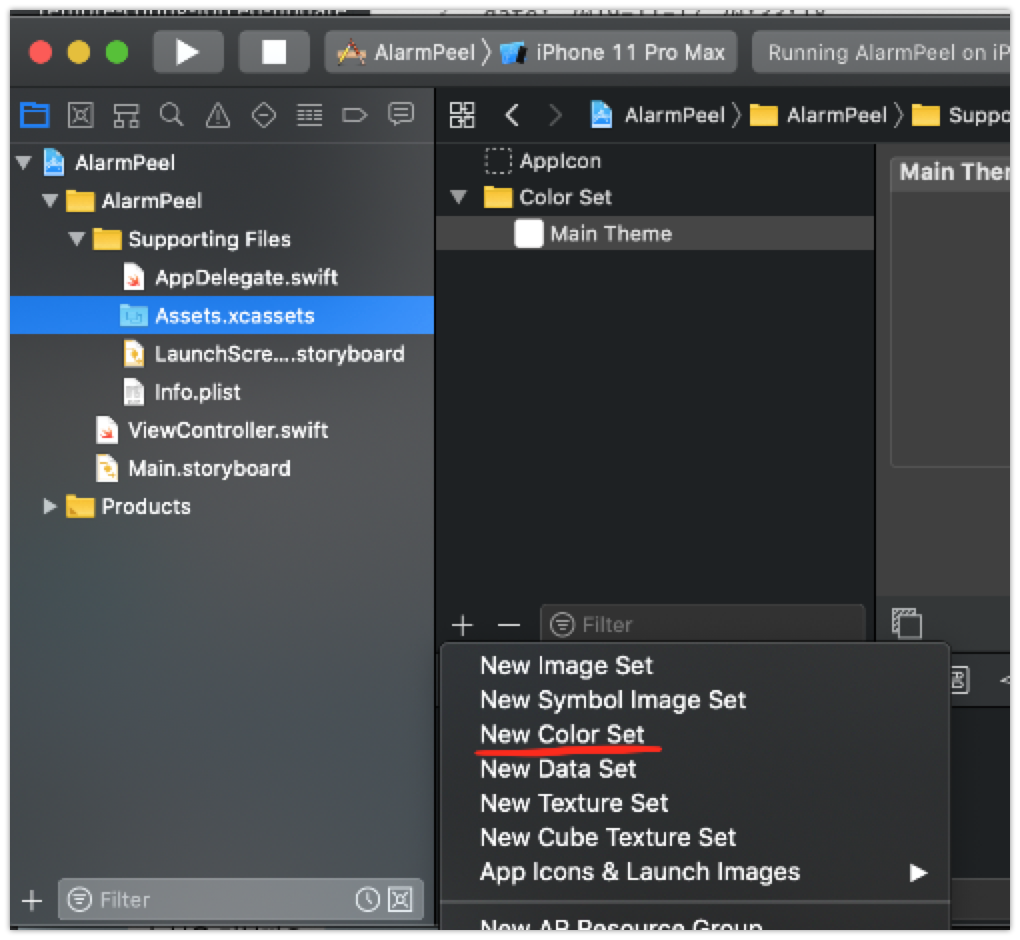Choose New Color Set
The width and height of the screenshot is (1020, 940).
coord(695,734)
